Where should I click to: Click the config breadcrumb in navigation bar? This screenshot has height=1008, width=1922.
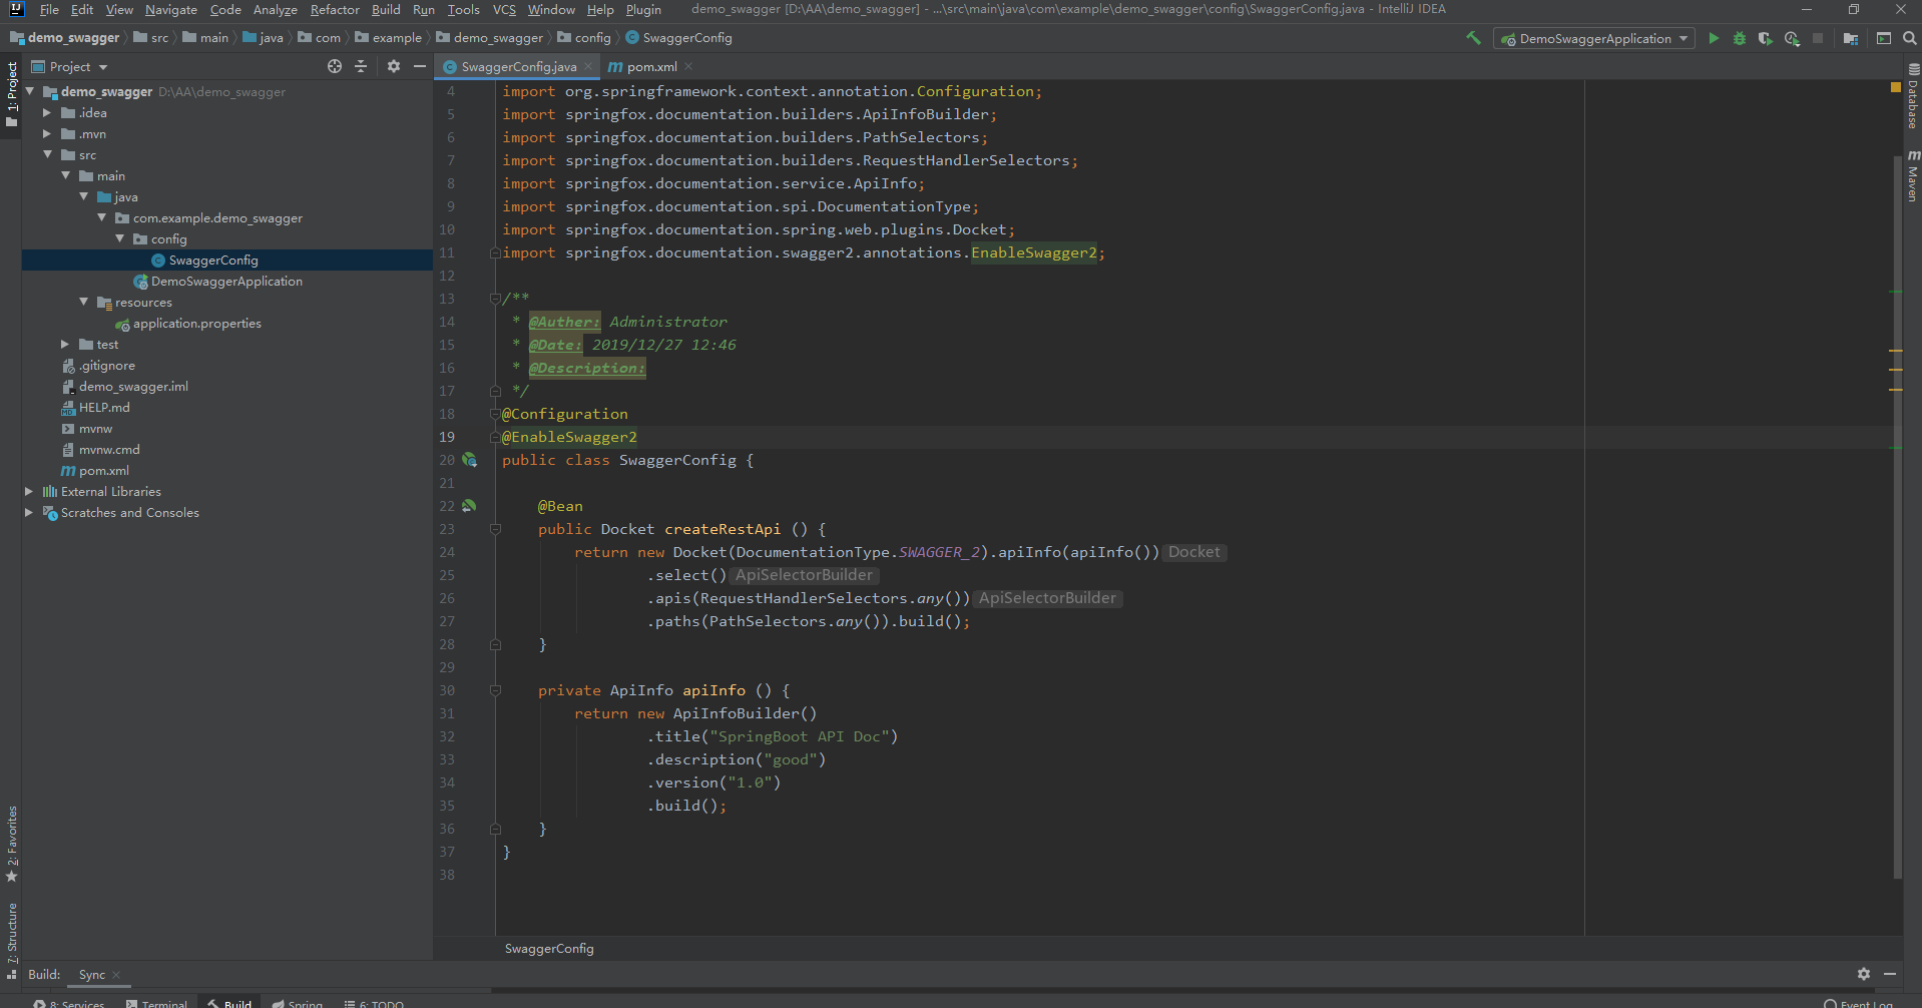click(592, 38)
